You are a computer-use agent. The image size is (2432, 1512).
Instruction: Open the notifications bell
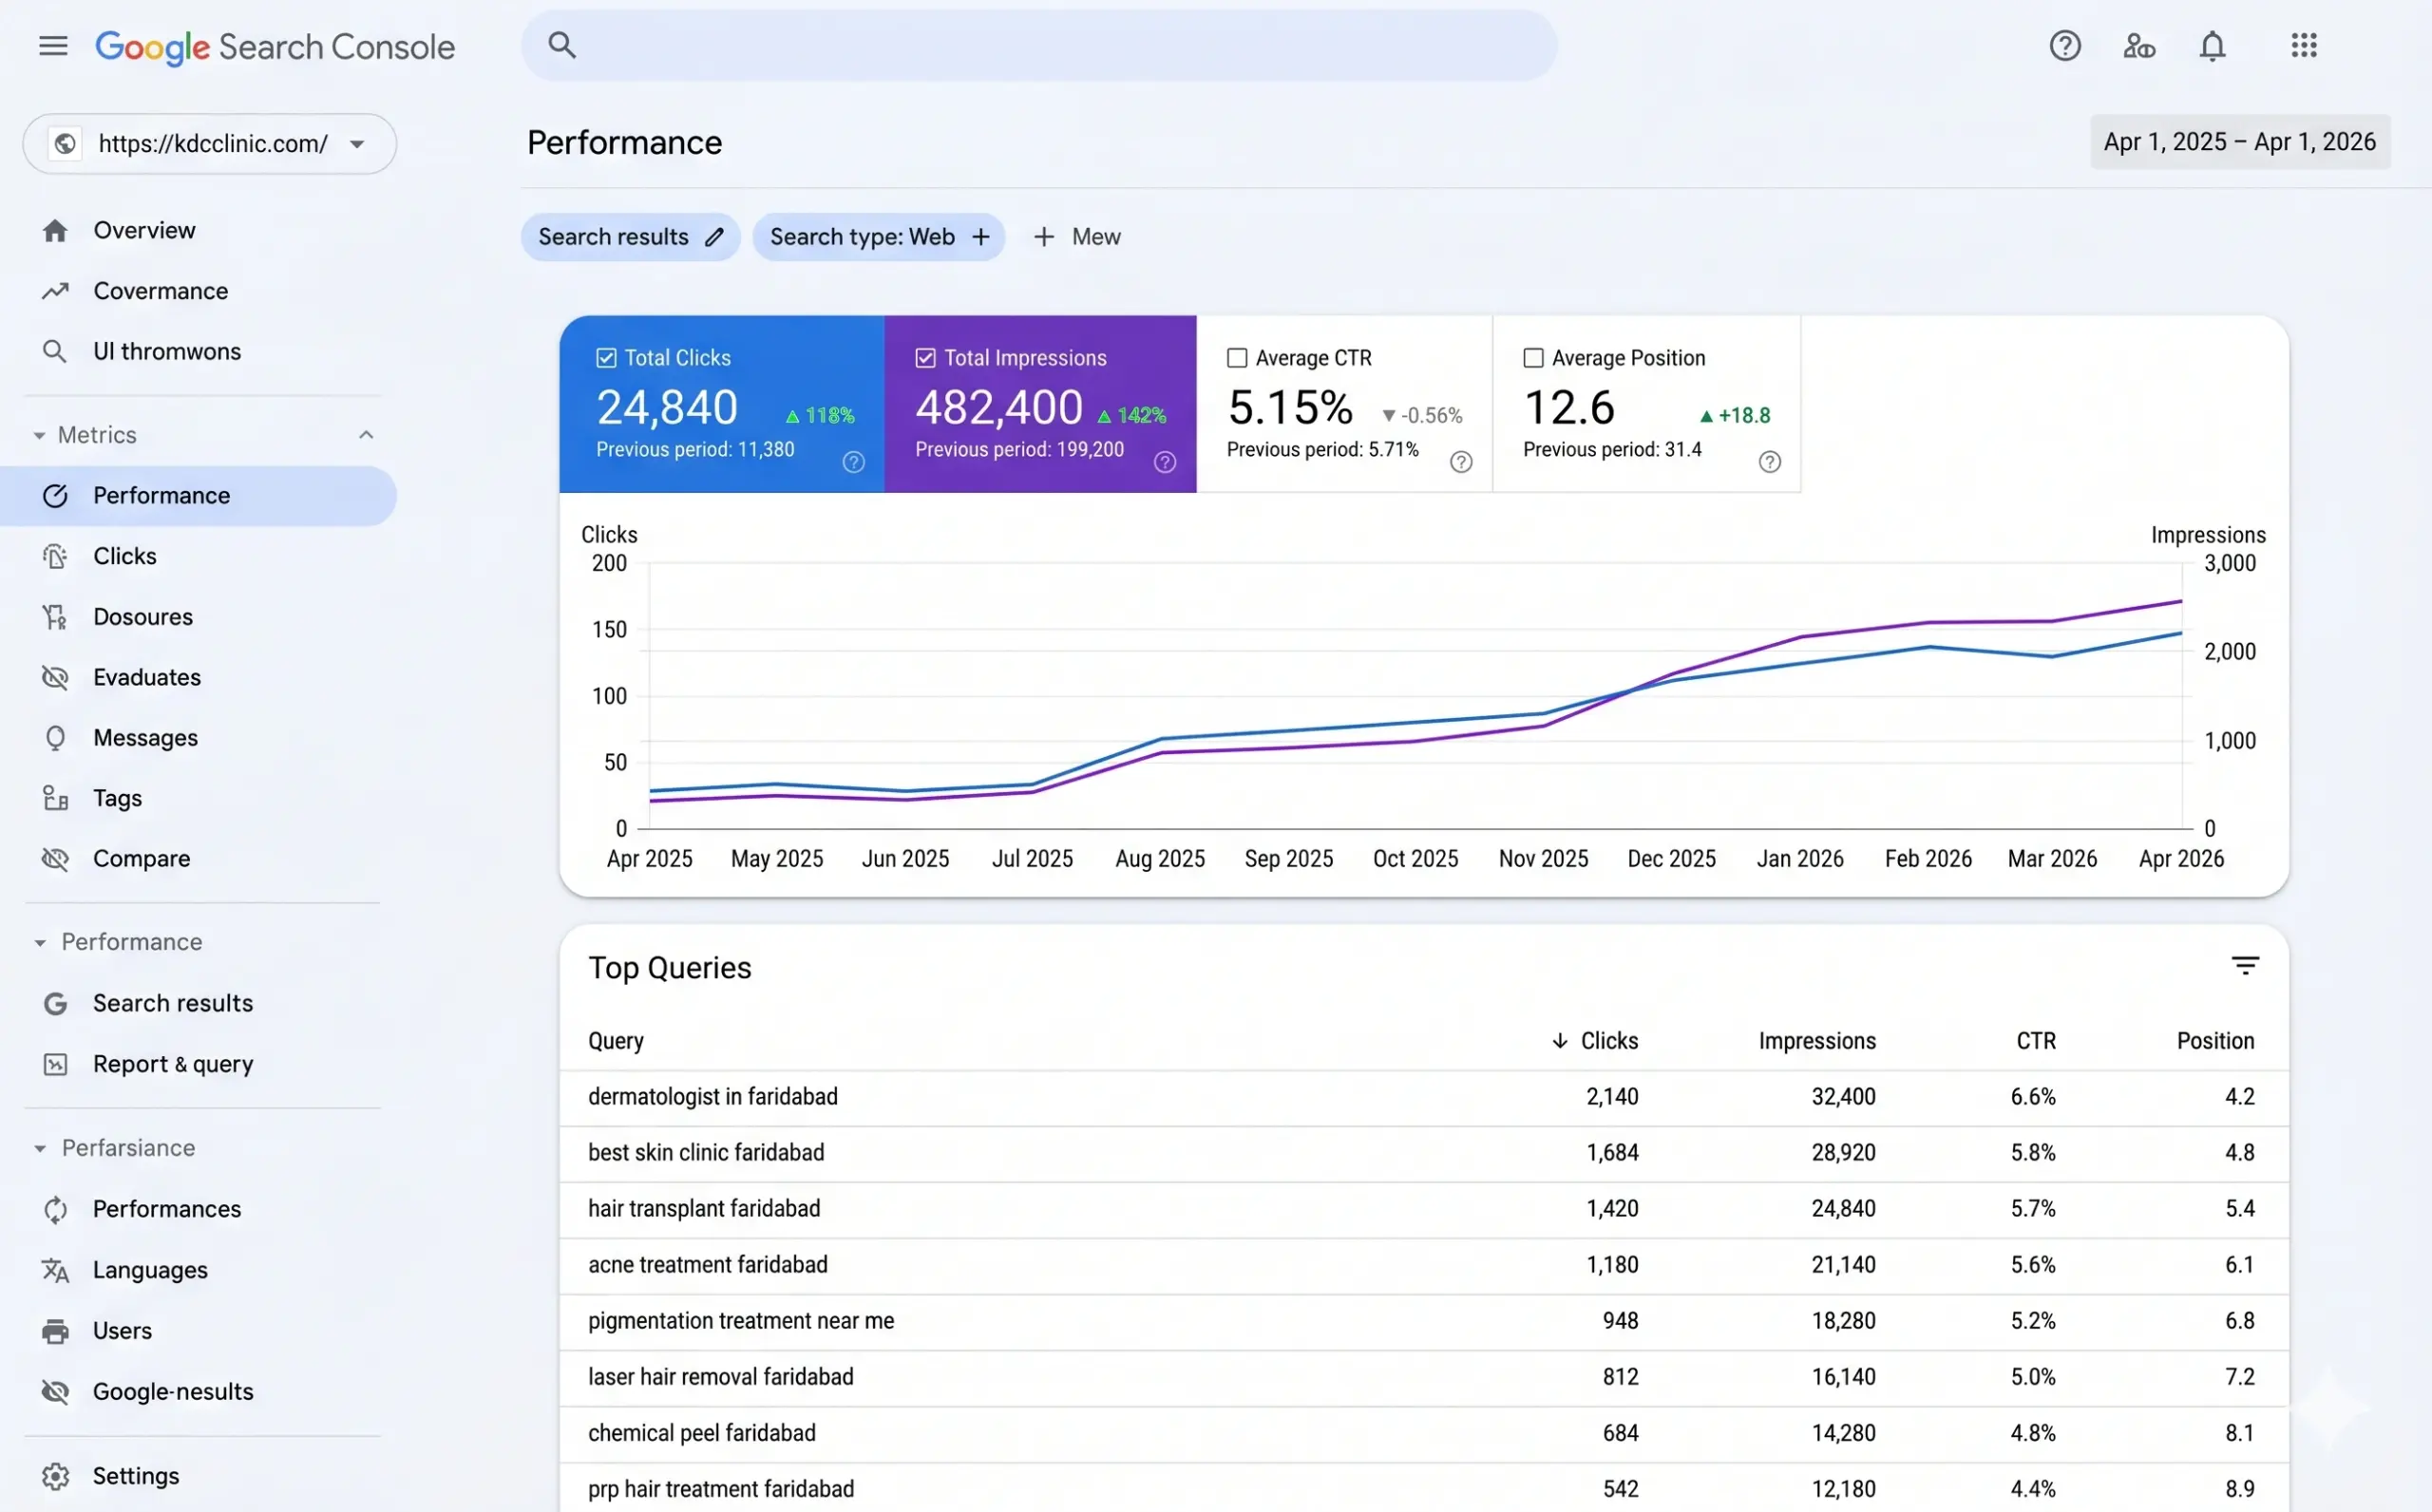2212,46
